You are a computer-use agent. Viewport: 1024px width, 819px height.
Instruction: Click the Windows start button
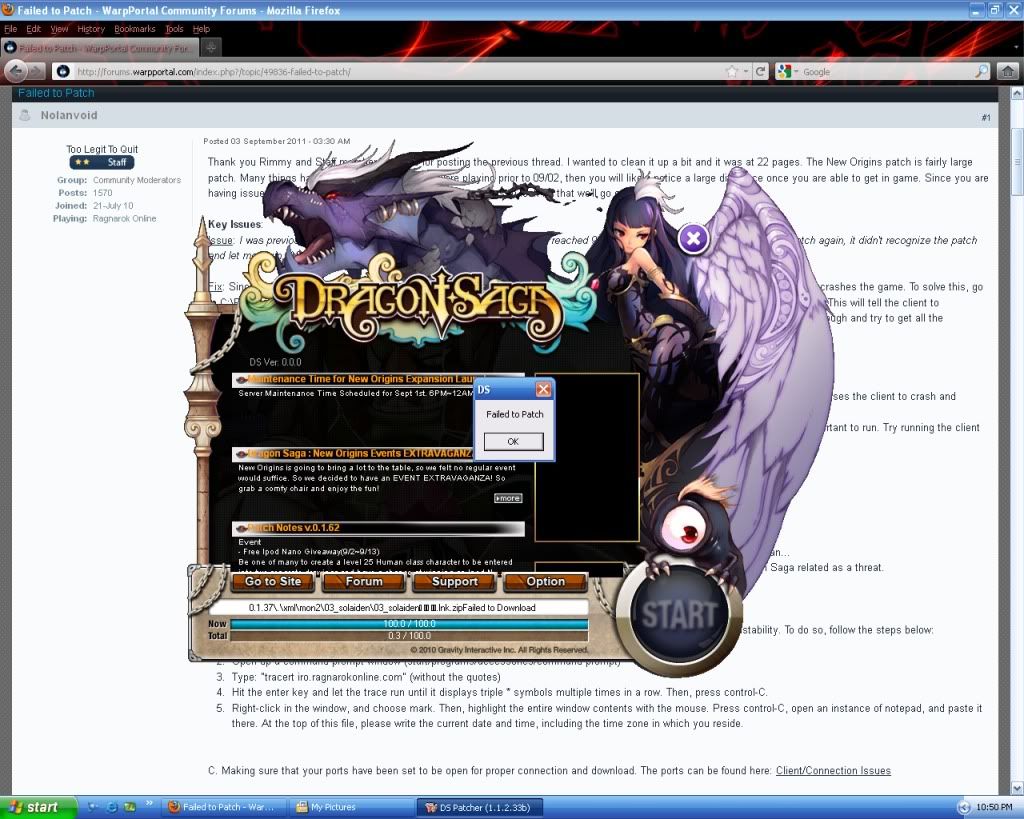(38, 807)
